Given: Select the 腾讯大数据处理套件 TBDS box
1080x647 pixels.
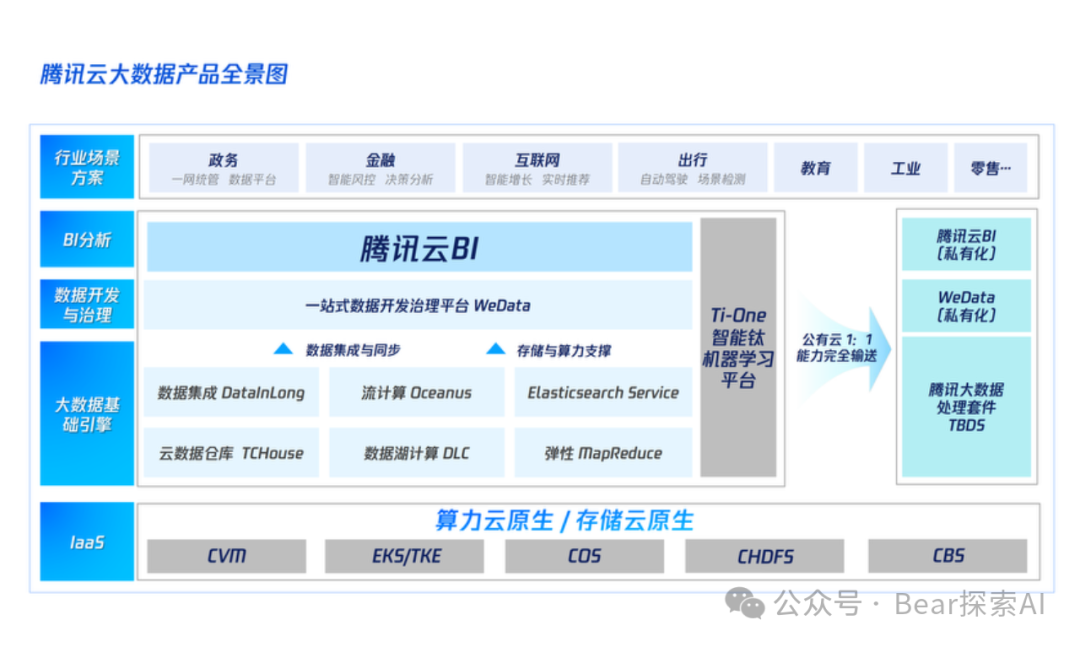Looking at the screenshot, I should (x=966, y=407).
